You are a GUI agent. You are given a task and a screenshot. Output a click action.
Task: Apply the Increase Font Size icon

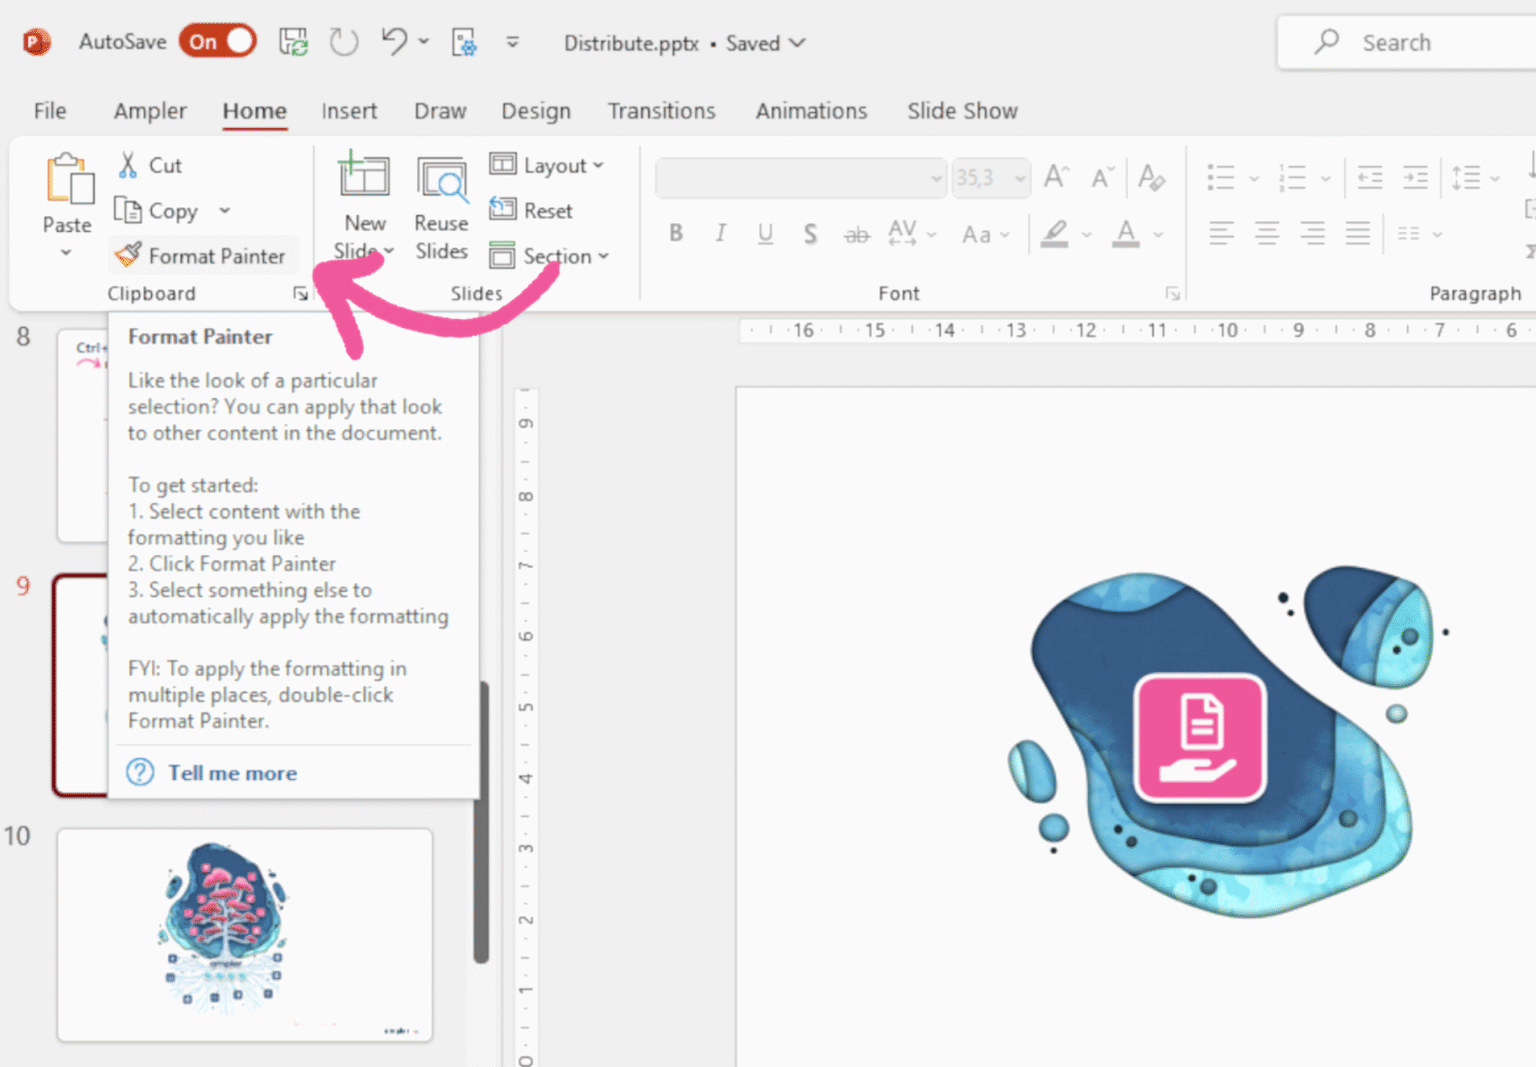coord(1054,177)
